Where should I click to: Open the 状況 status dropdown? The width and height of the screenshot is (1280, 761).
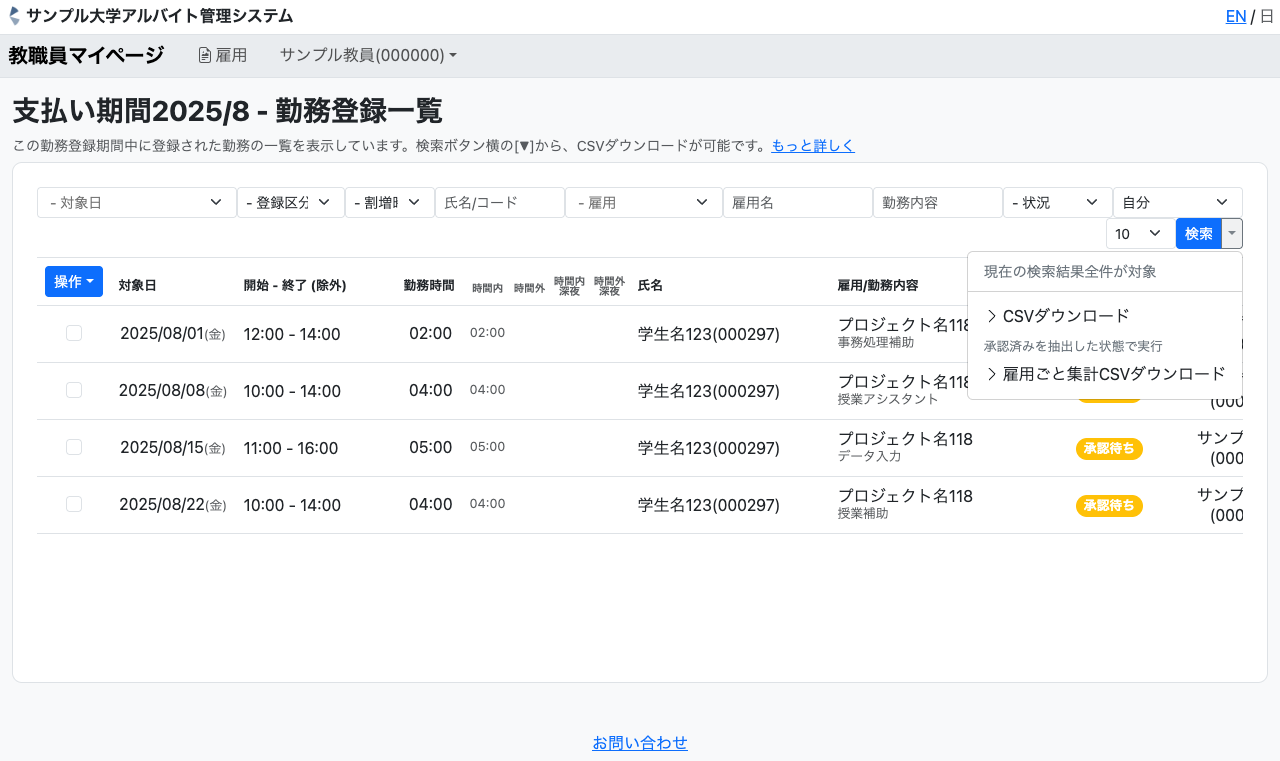(1058, 203)
